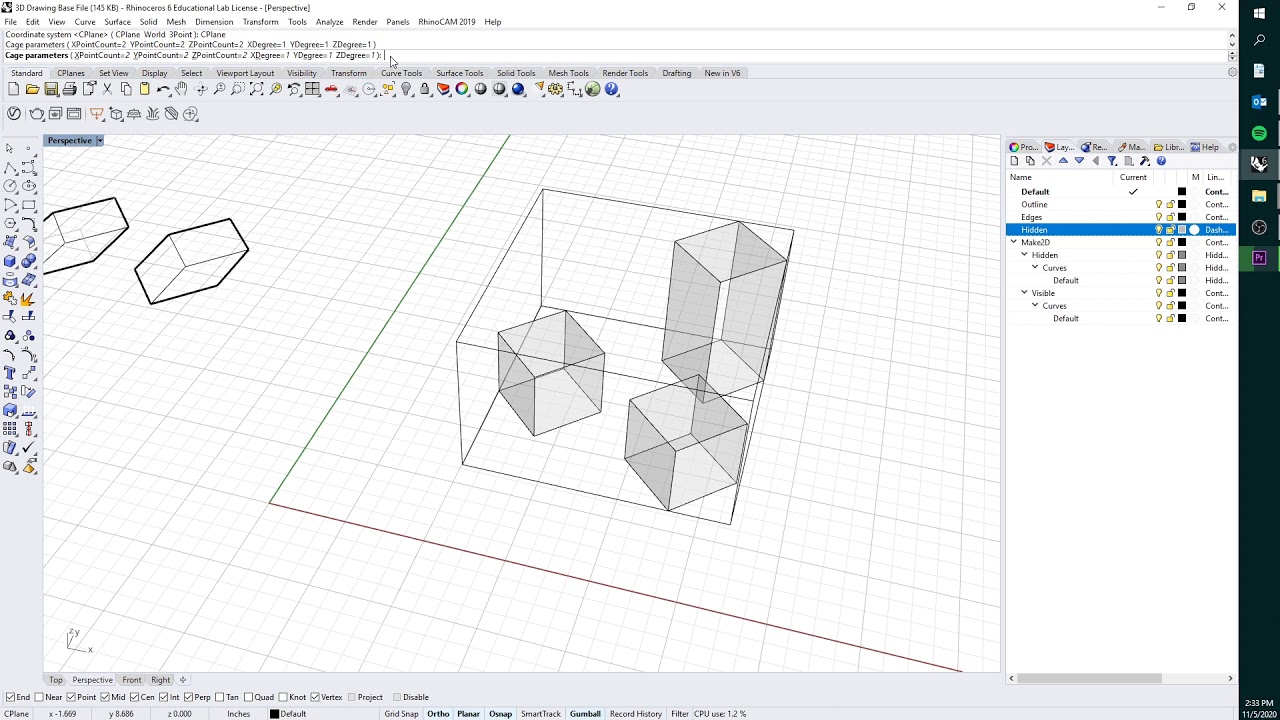The height and width of the screenshot is (720, 1280).
Task: Toggle Osnap in the status bar
Action: [500, 714]
